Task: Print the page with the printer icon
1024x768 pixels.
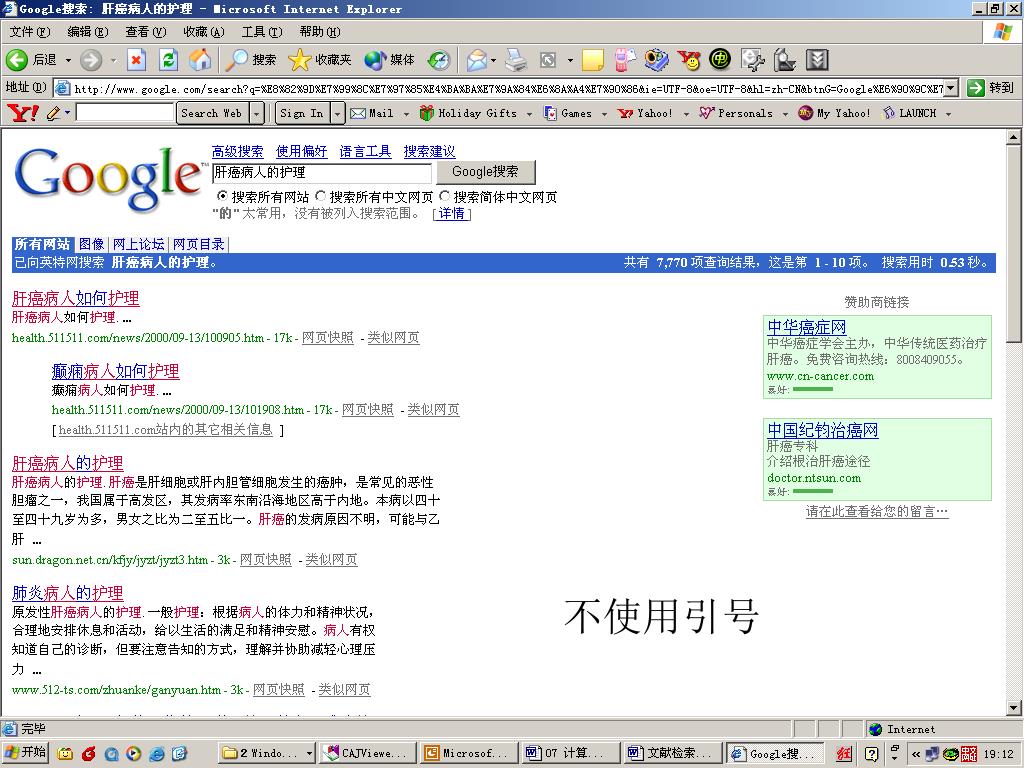Action: 516,60
